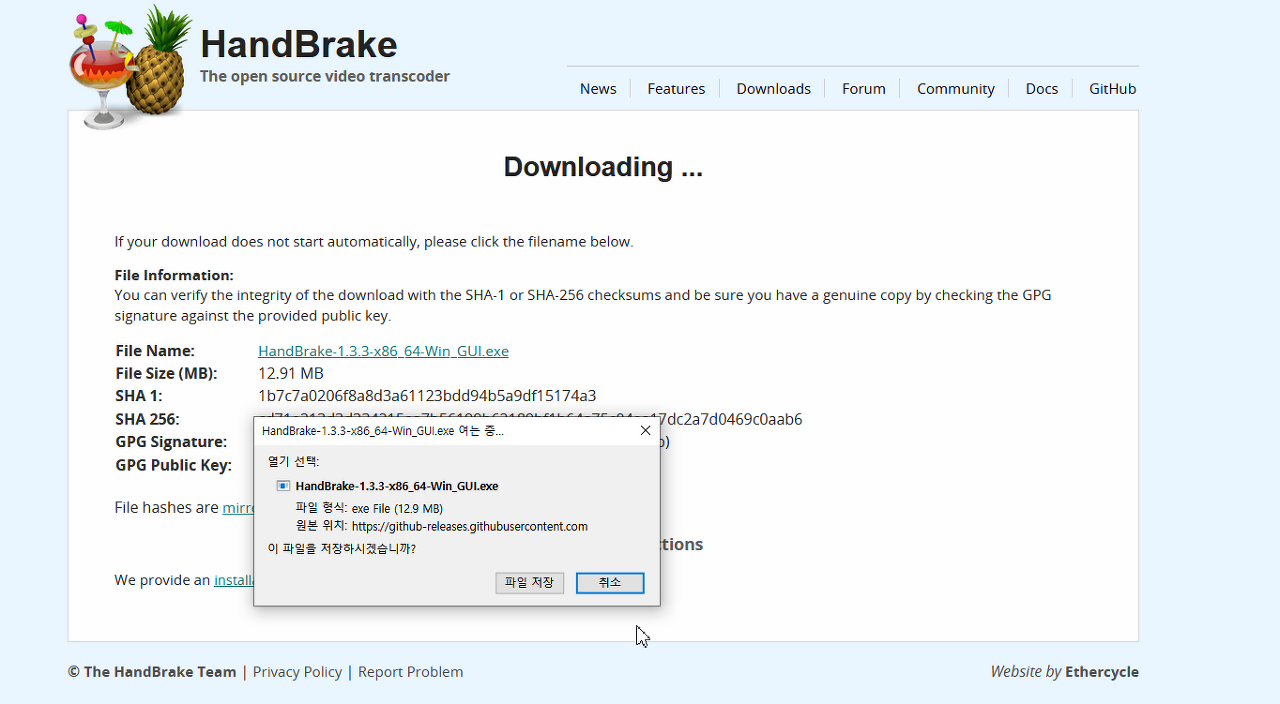
Task: Open the Community menu item
Action: [955, 89]
